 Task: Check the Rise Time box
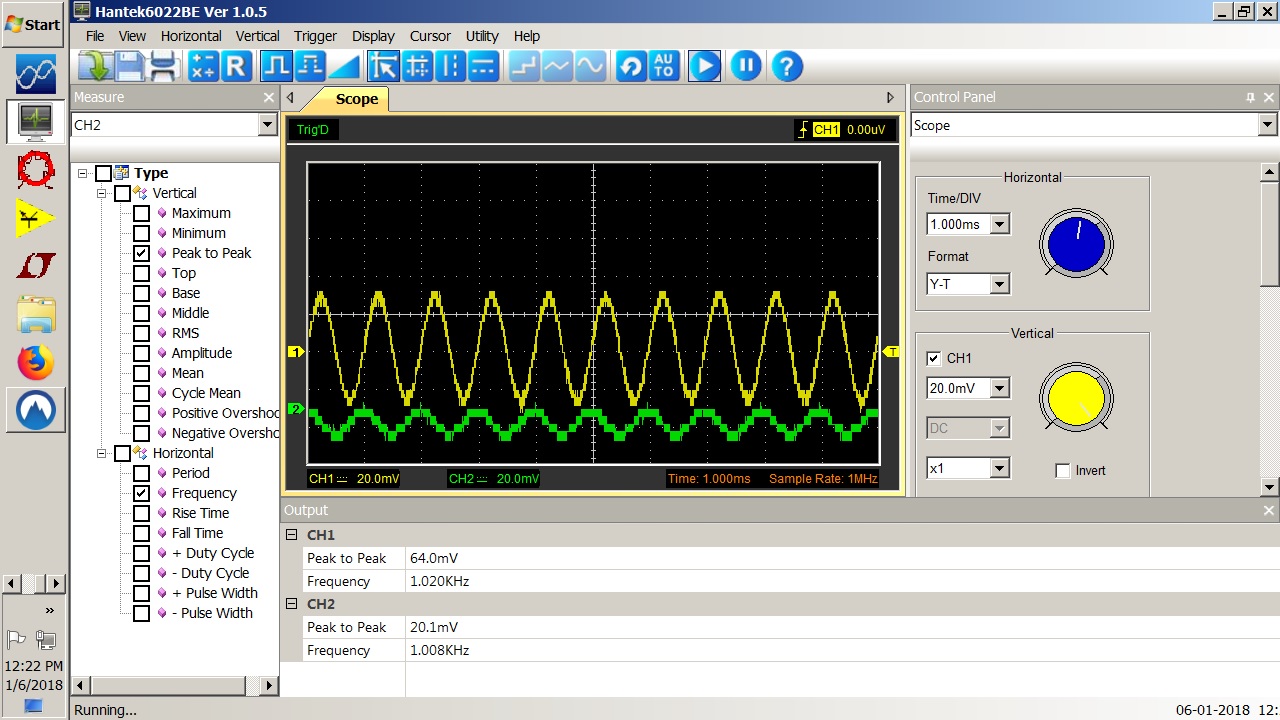point(142,513)
